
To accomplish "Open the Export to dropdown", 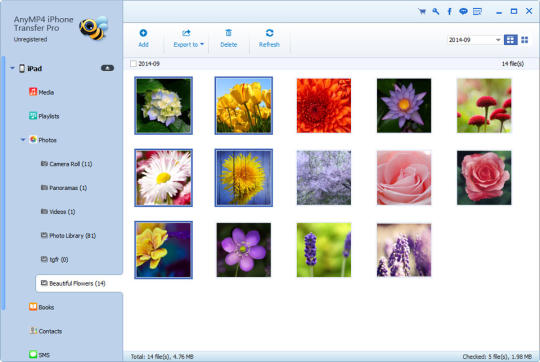I will [x=188, y=38].
